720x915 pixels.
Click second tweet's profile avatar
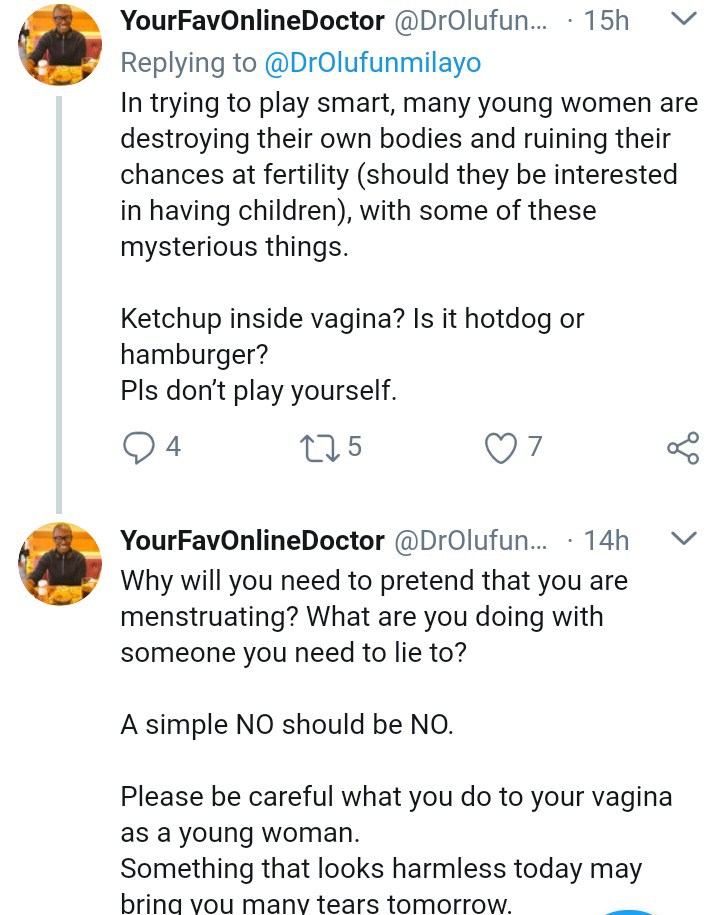(x=60, y=565)
